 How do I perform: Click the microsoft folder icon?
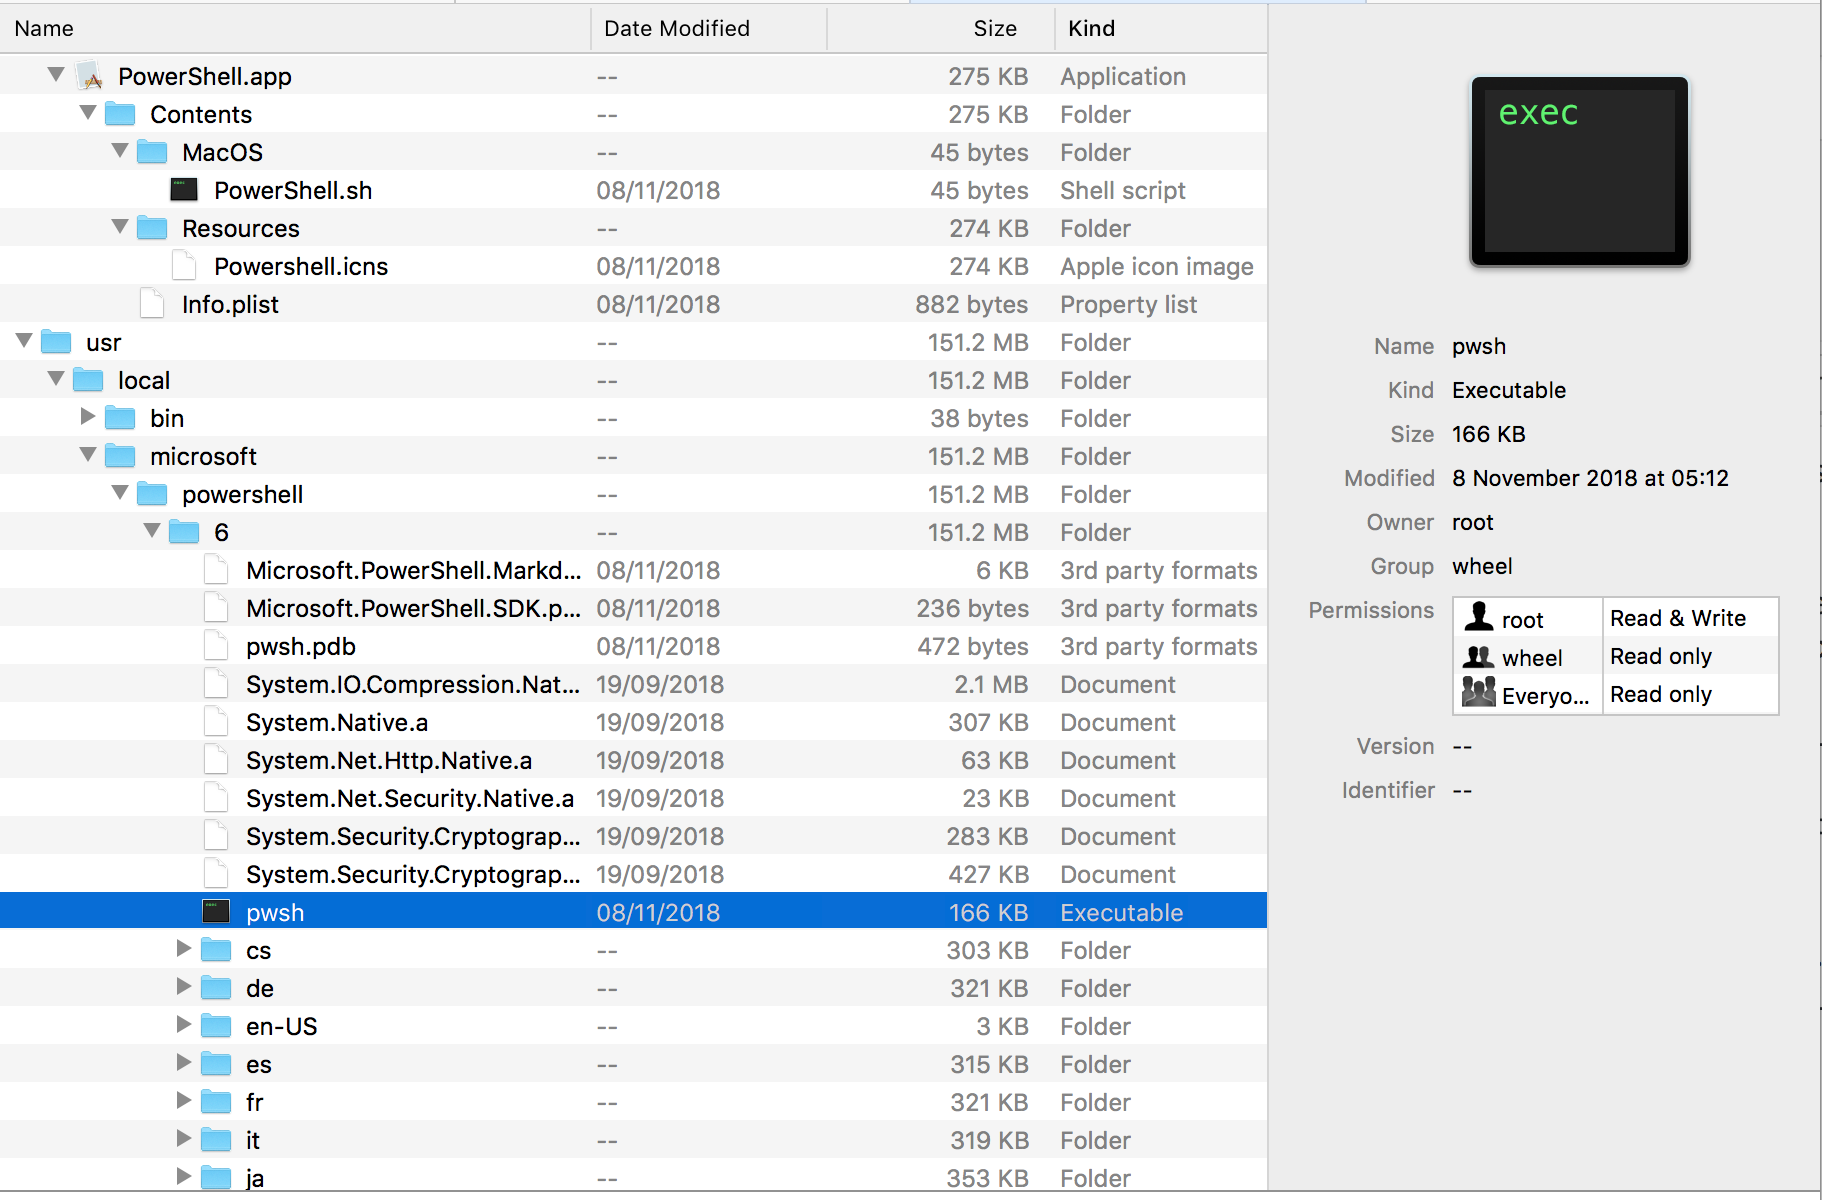[120, 456]
